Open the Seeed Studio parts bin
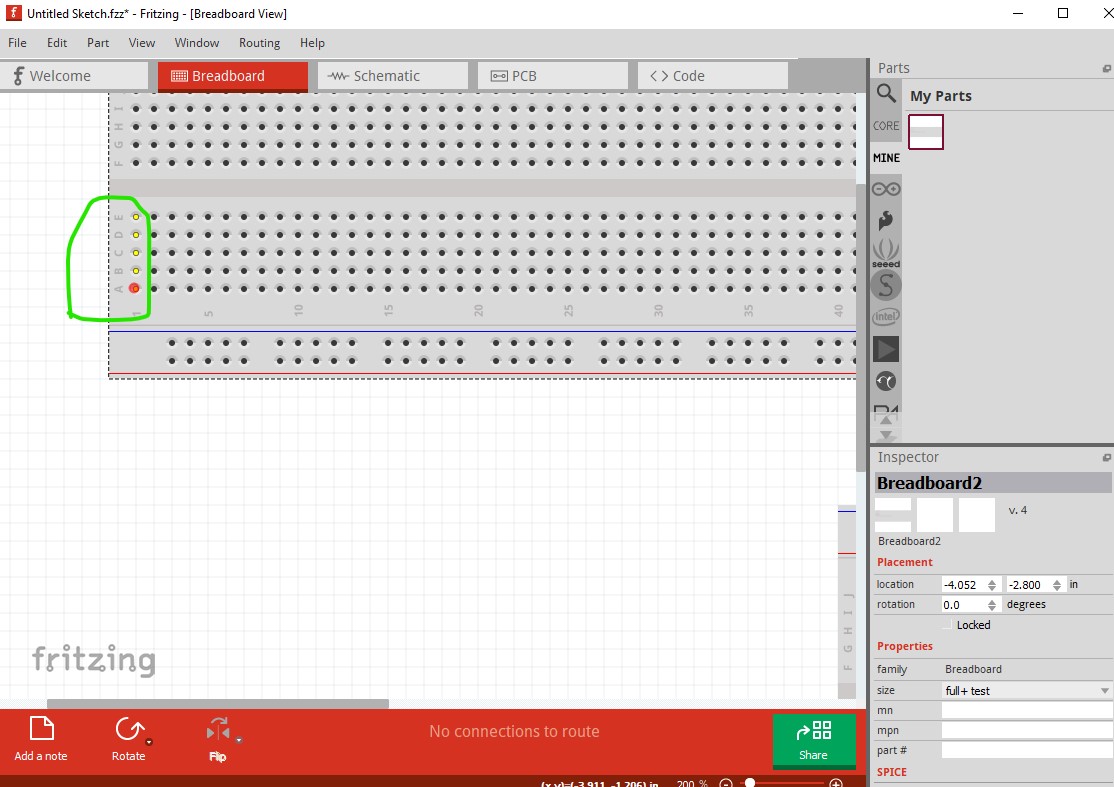Screen dimensions: 1114x787 [x=885, y=252]
